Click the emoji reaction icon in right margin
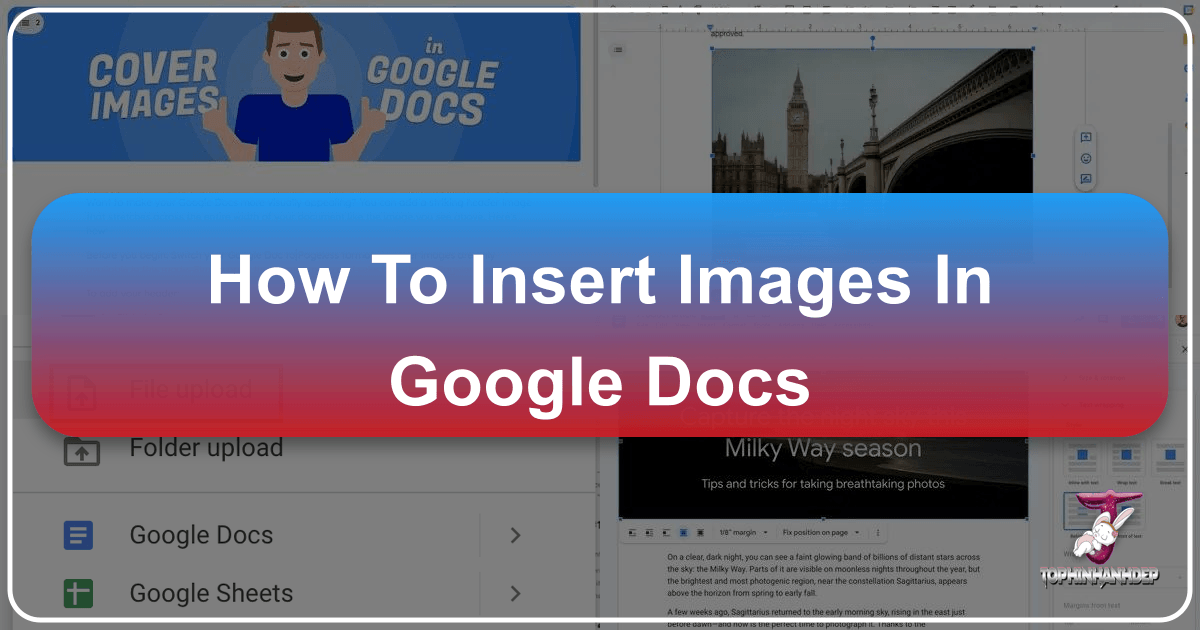 (x=1085, y=158)
